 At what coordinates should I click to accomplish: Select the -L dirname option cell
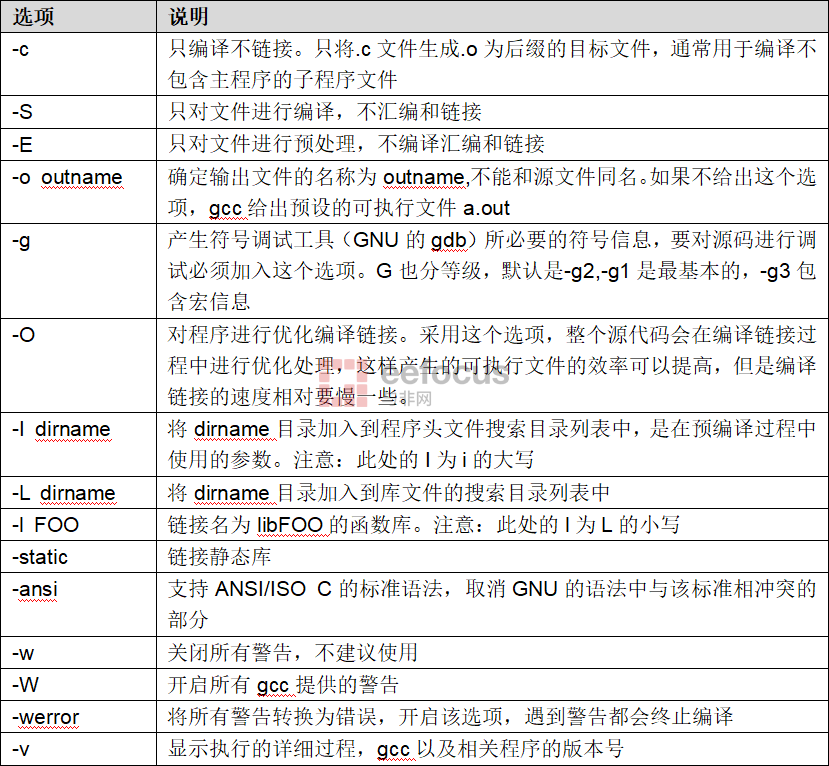78,493
